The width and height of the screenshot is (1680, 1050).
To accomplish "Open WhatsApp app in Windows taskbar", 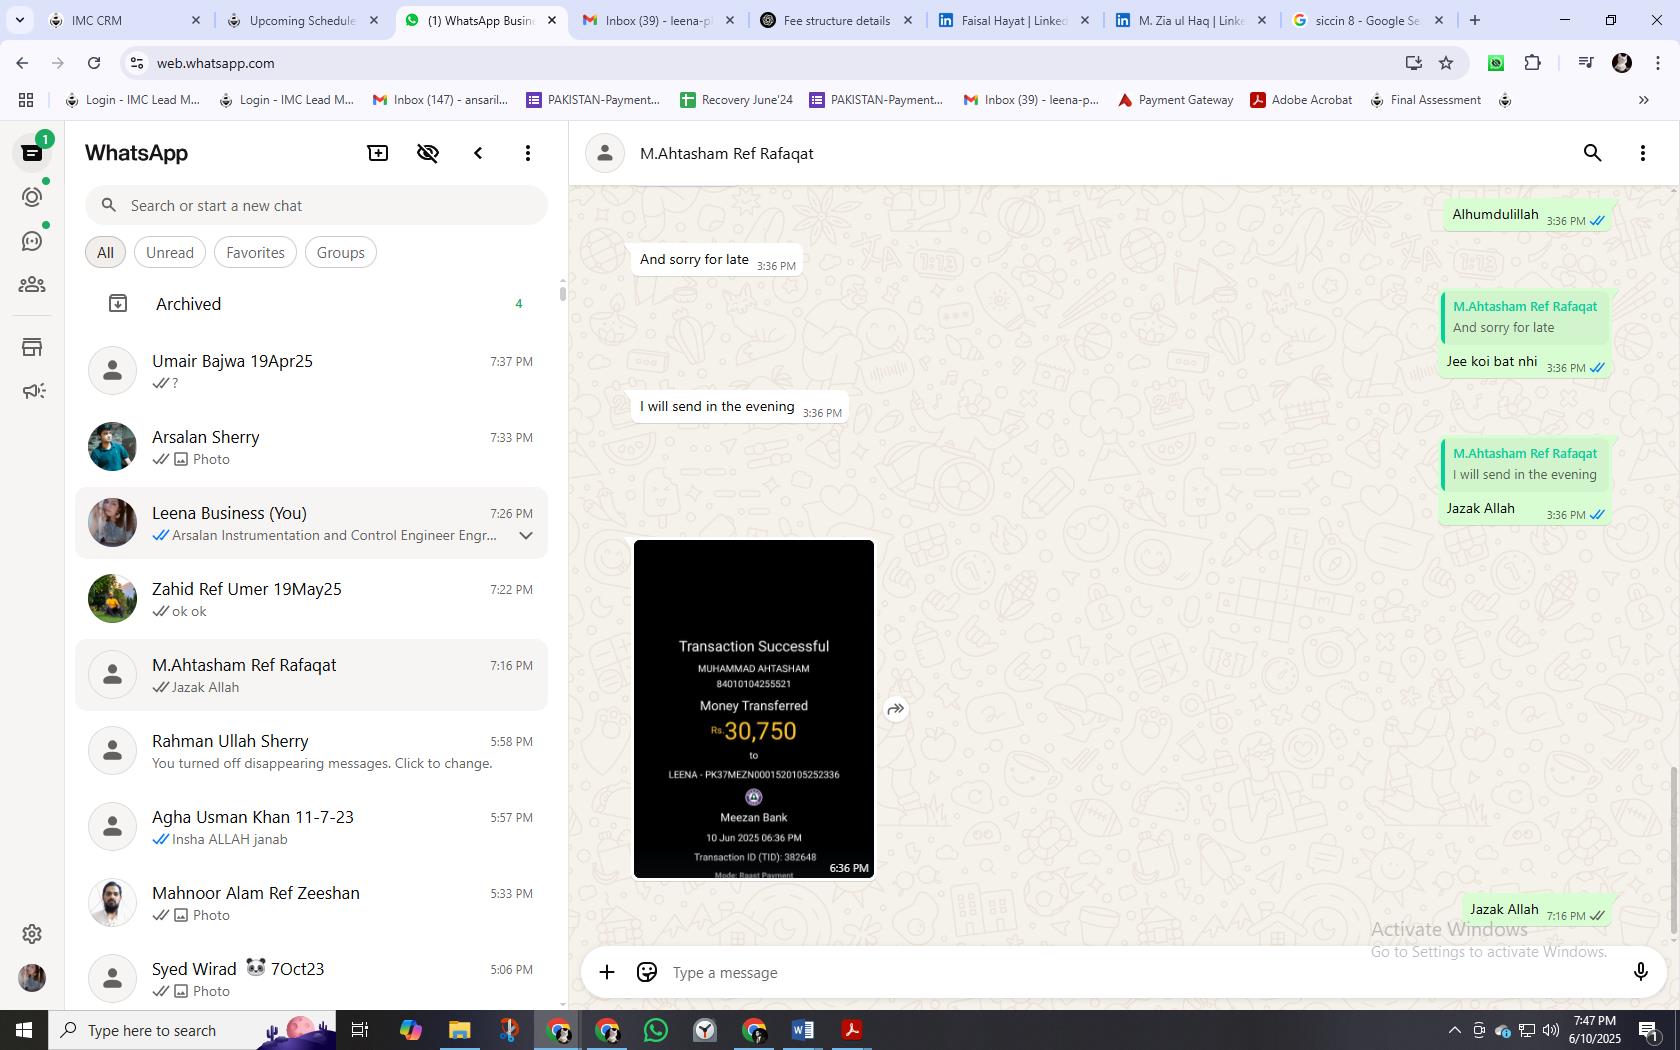I will (656, 1030).
